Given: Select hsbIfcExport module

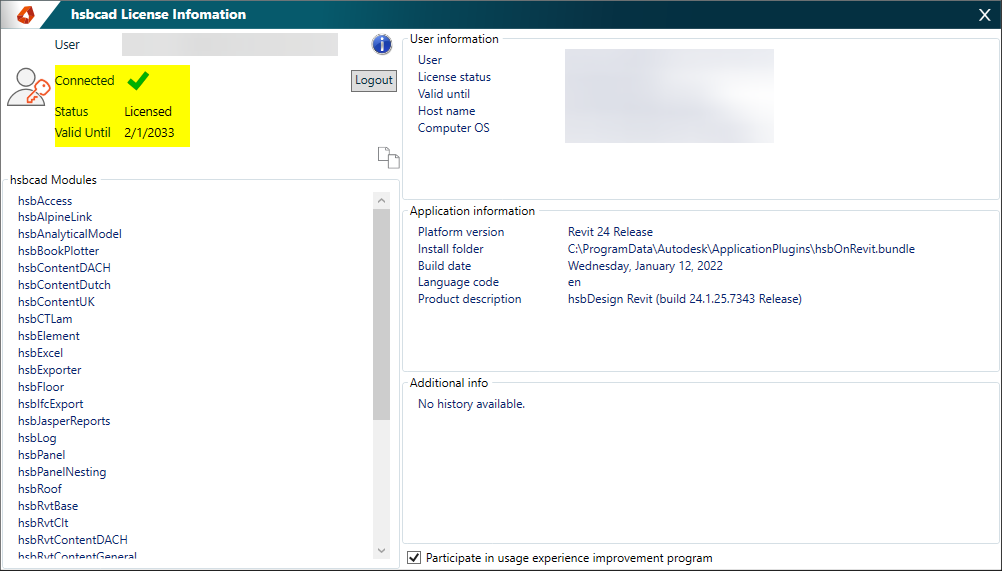Looking at the screenshot, I should [x=50, y=404].
